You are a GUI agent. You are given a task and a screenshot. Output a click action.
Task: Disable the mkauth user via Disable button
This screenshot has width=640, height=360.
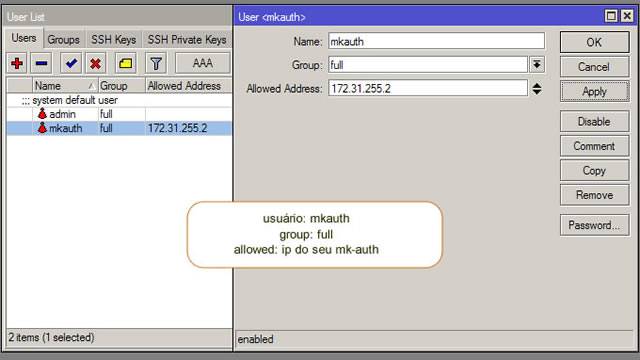(x=594, y=121)
